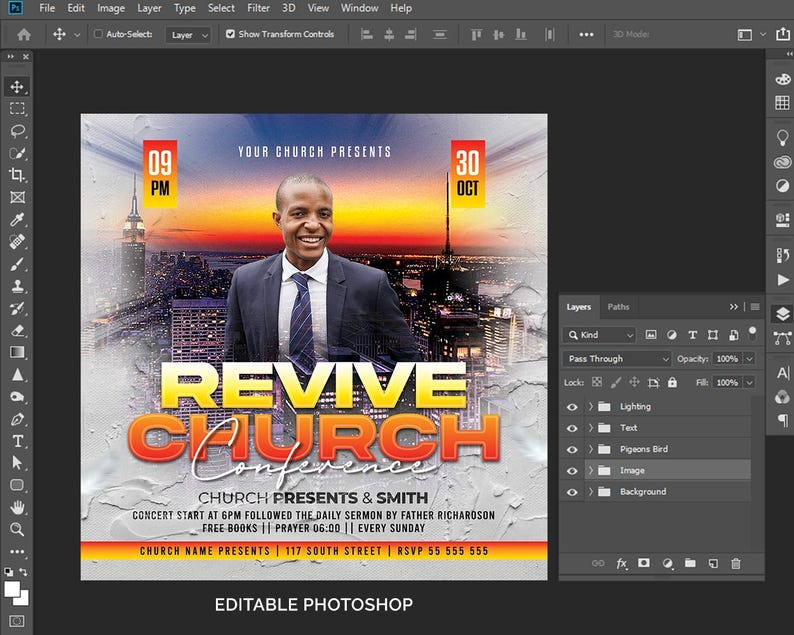Viewport: 794px width, 635px height.
Task: Align horizontal centers in options bar
Action: [389, 34]
